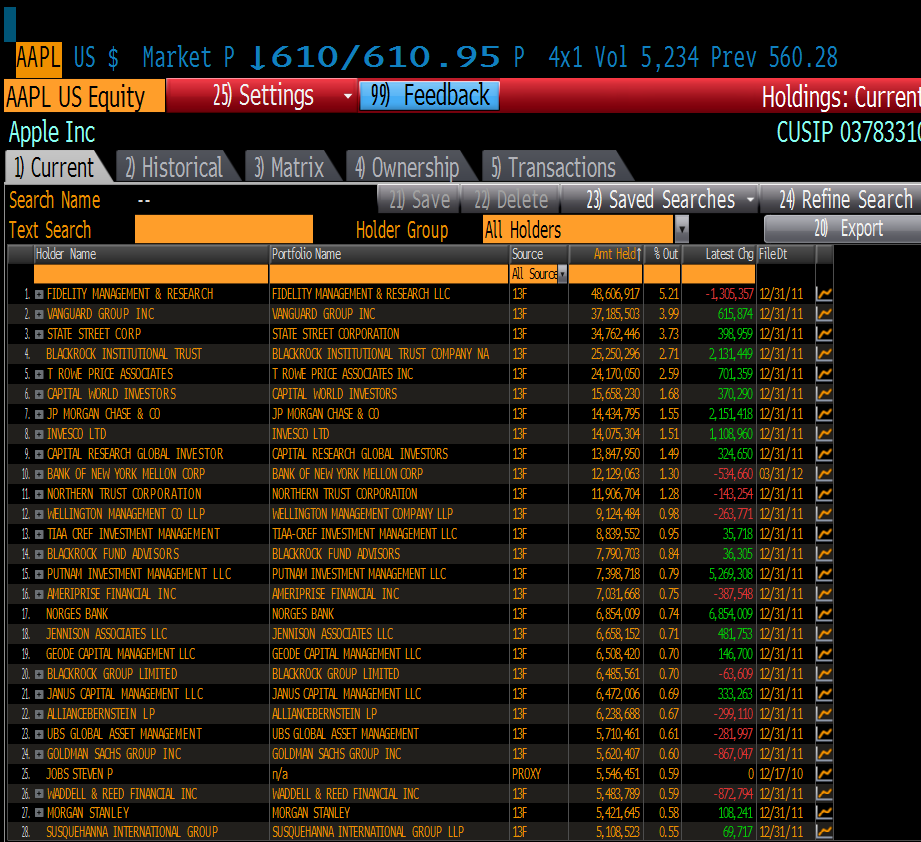Expand T Rowe Price Associates holder
The width and height of the screenshot is (921, 842).
[x=39, y=374]
